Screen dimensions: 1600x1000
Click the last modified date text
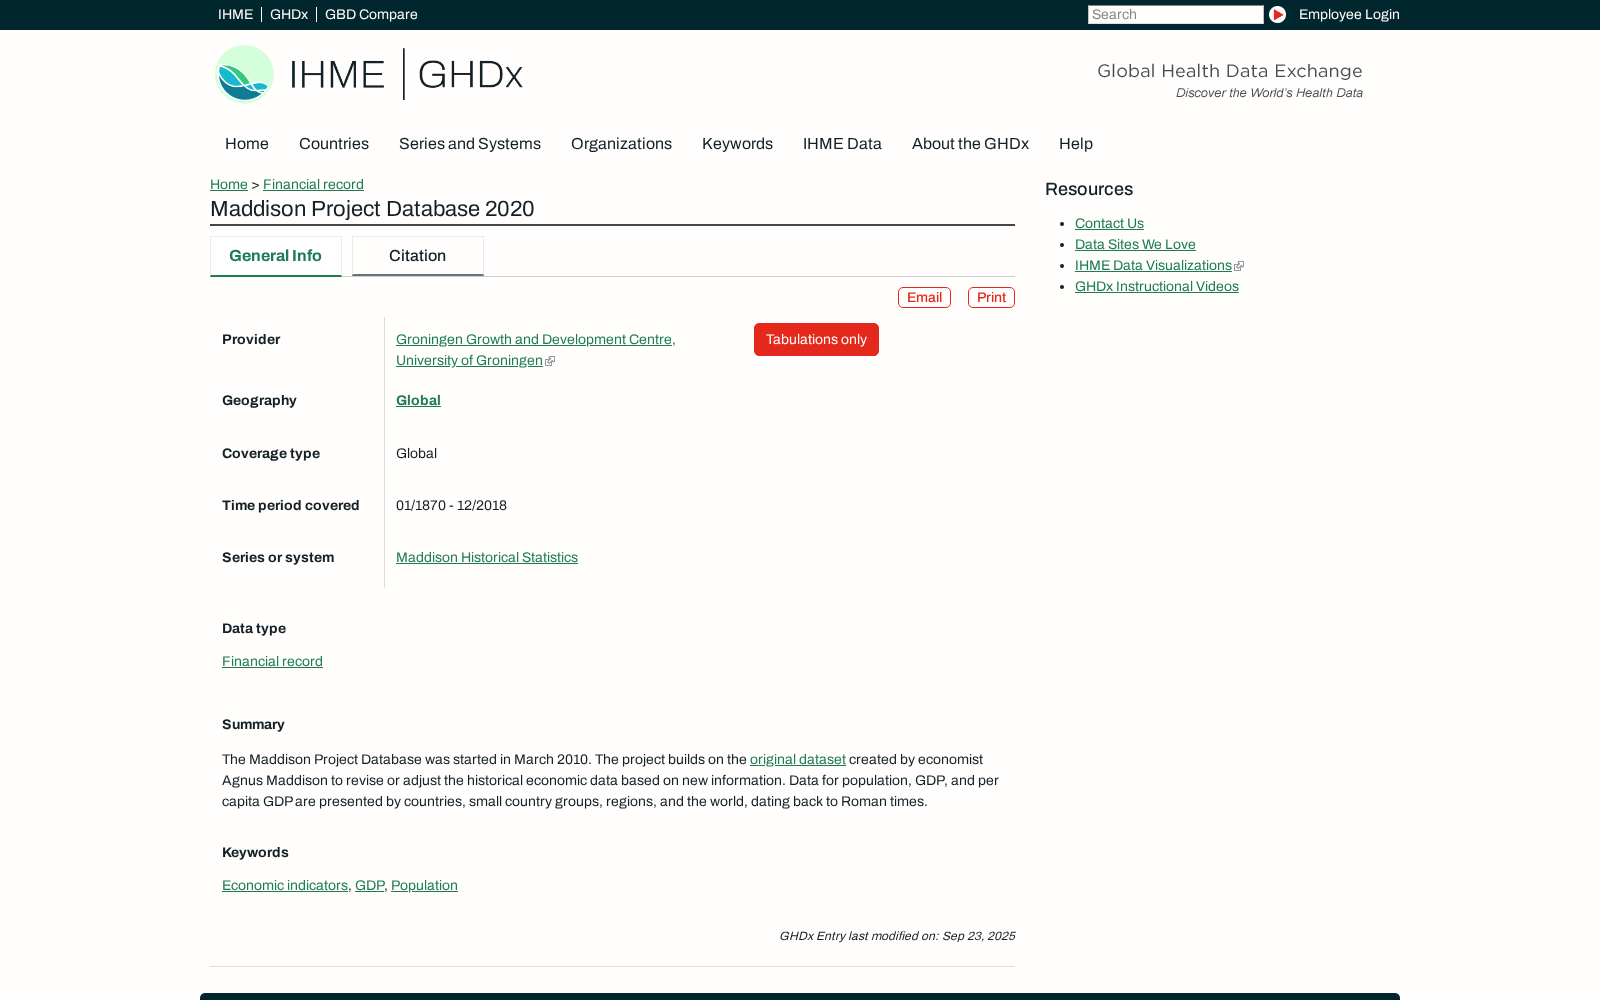[897, 936]
